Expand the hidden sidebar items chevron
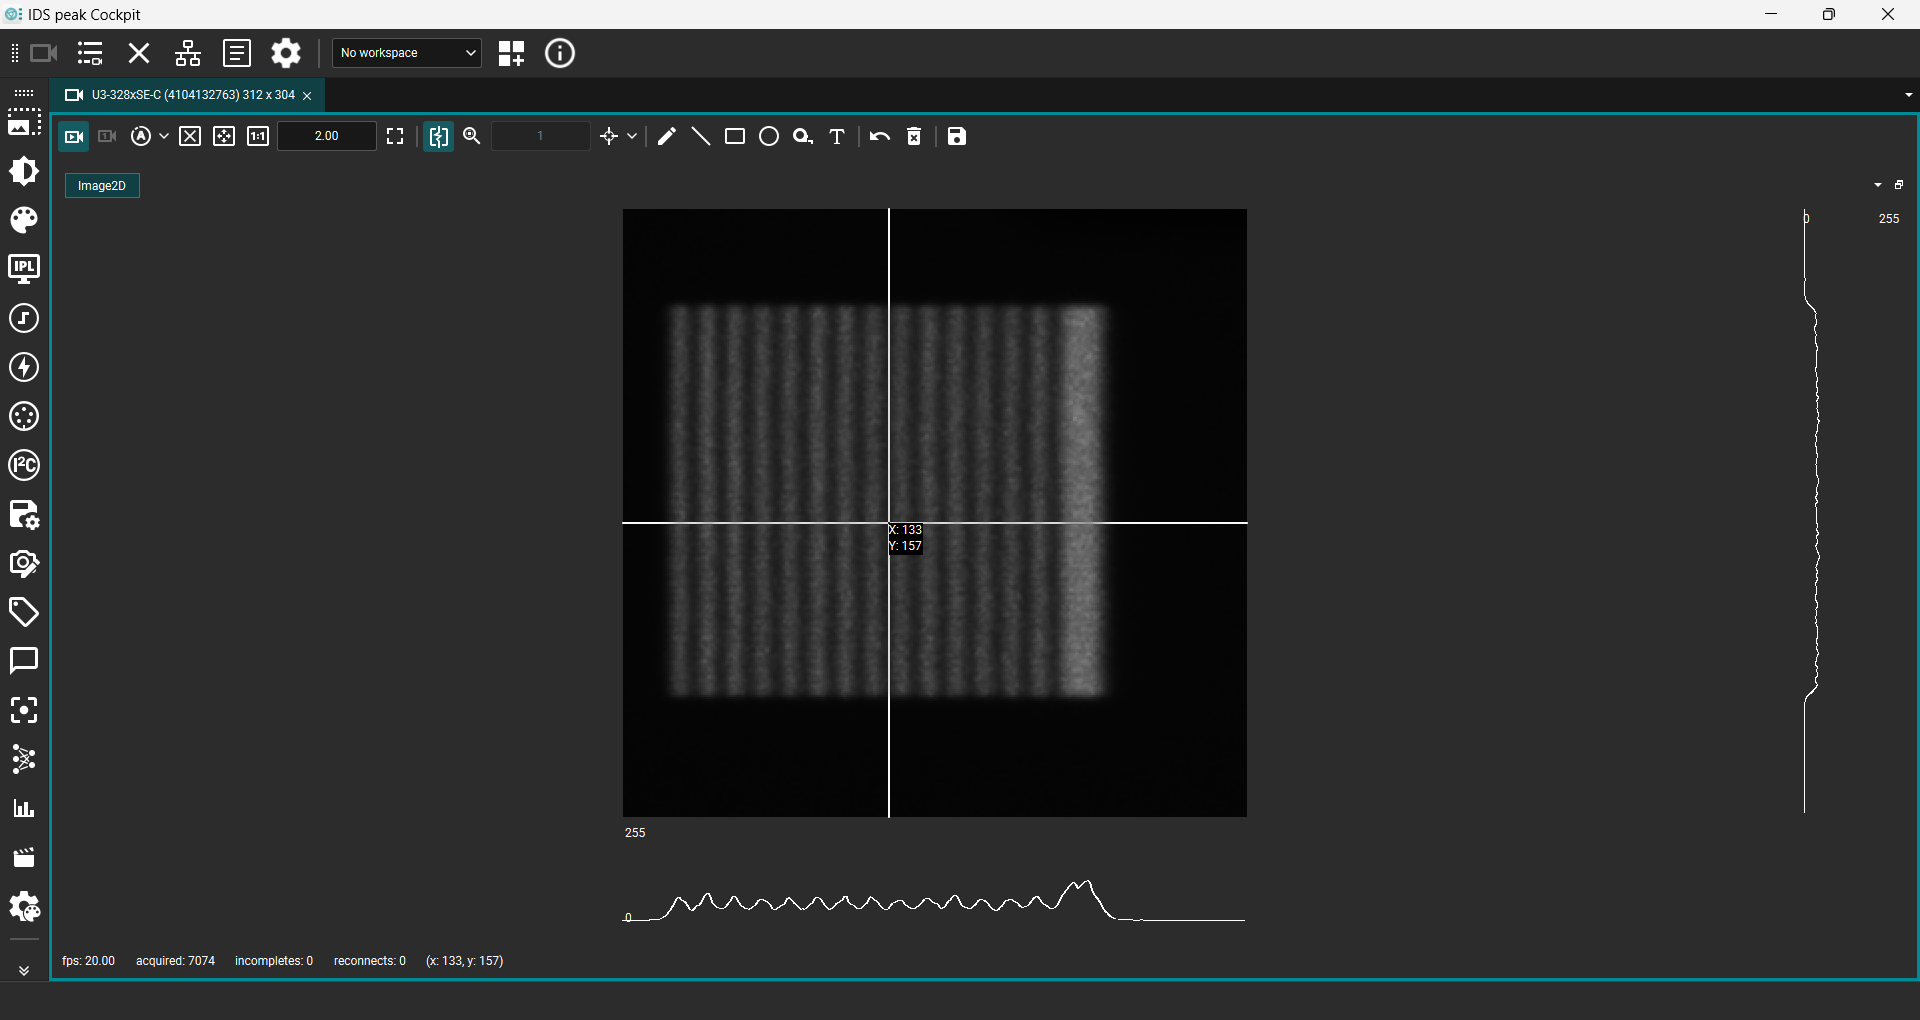The image size is (1920, 1020). pyautogui.click(x=24, y=970)
